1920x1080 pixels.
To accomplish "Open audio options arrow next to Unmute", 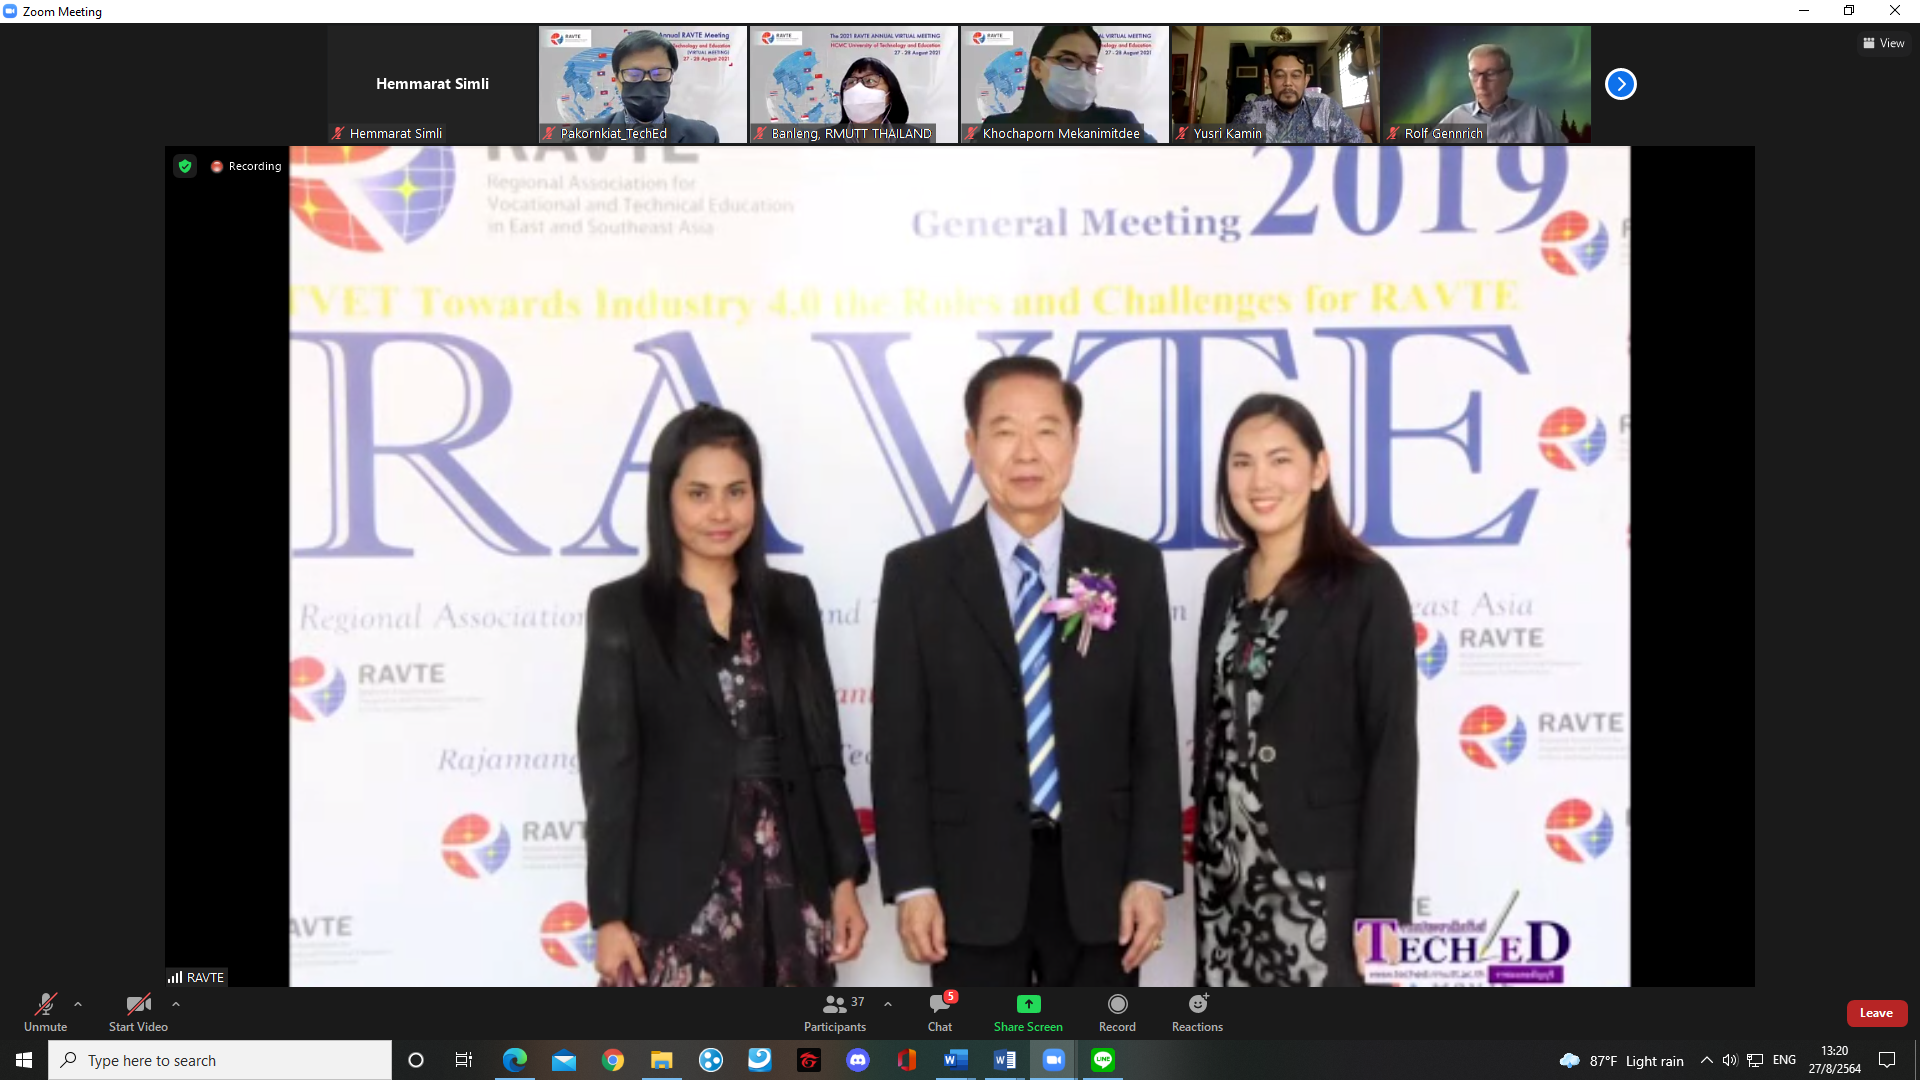I will coord(78,1004).
